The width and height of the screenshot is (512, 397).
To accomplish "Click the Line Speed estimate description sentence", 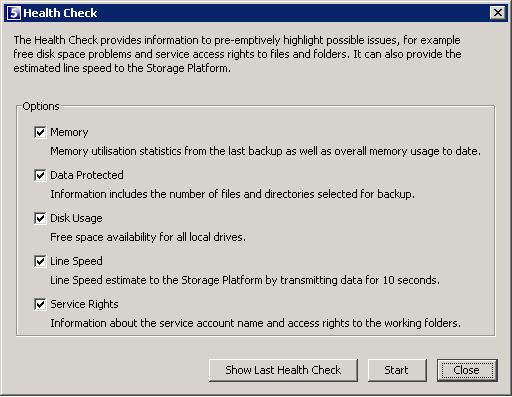I will [x=245, y=280].
